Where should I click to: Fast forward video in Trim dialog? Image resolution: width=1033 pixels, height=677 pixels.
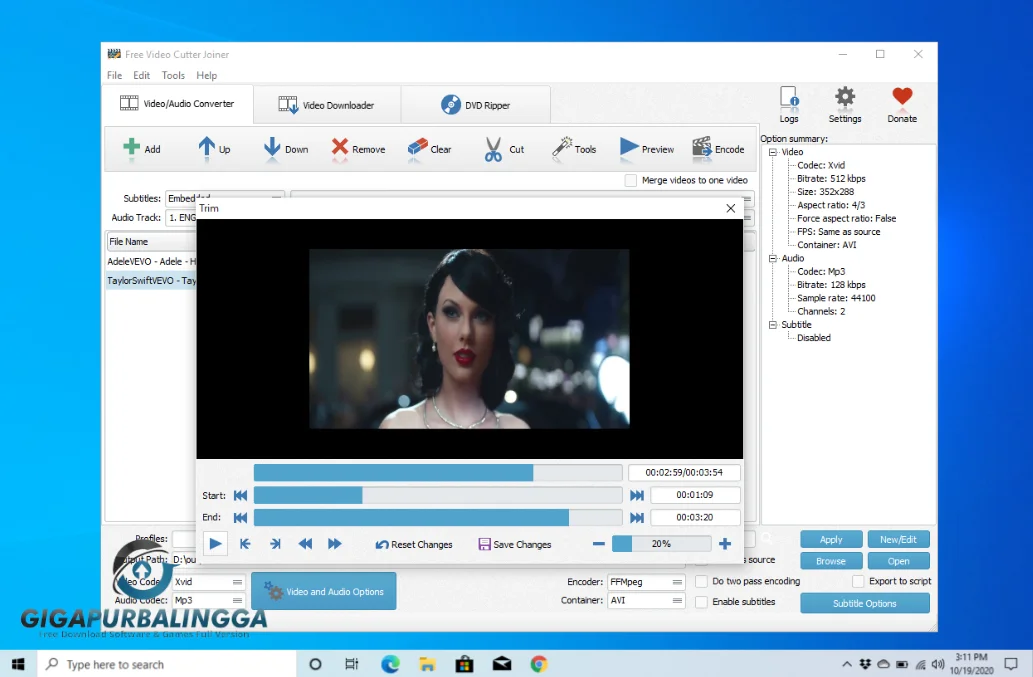pos(335,544)
